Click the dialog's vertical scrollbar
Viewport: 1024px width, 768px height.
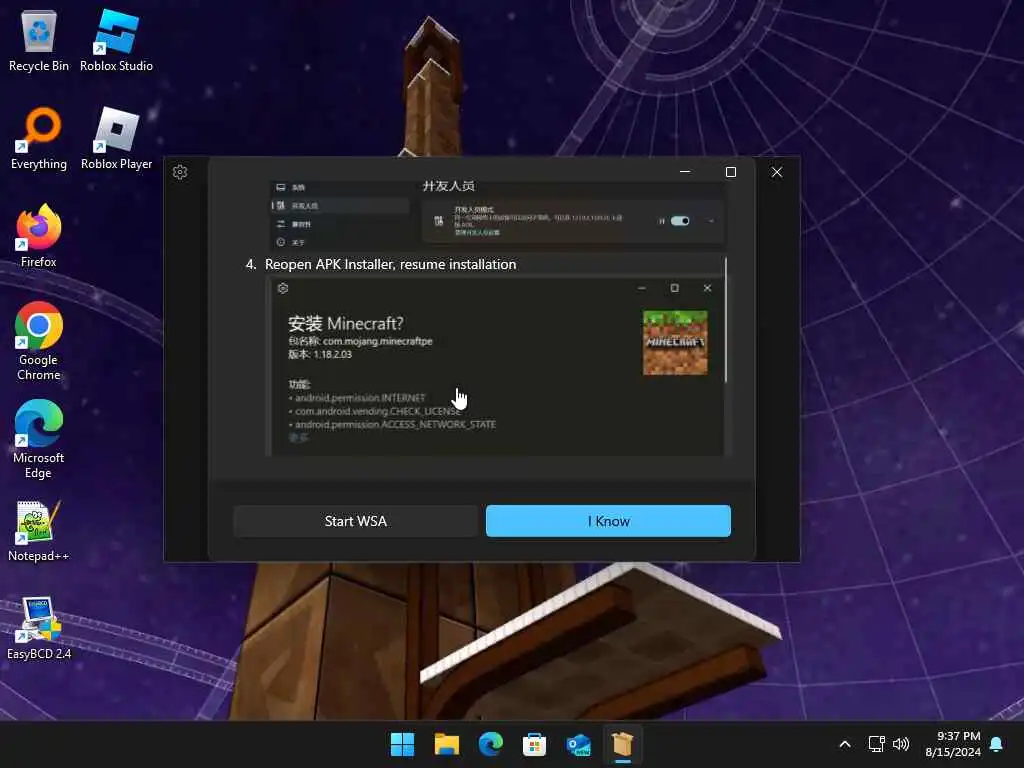click(x=726, y=320)
